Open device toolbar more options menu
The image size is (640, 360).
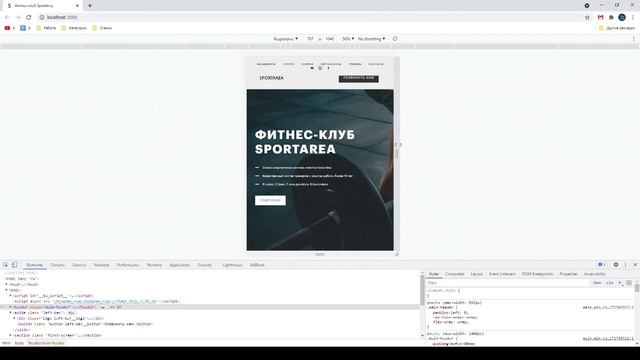pos(634,39)
